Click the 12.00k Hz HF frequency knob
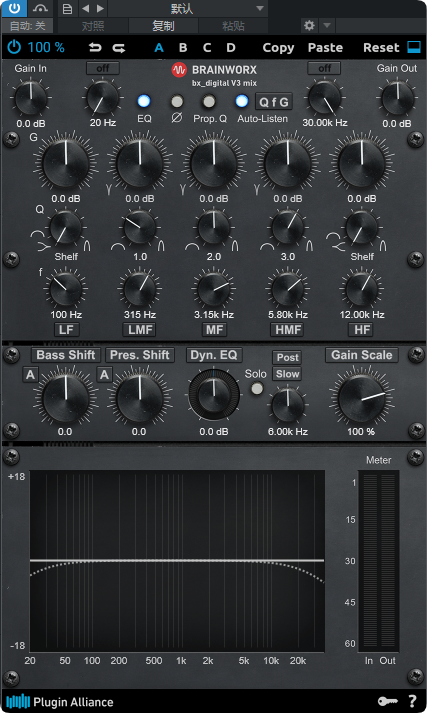 [x=362, y=289]
